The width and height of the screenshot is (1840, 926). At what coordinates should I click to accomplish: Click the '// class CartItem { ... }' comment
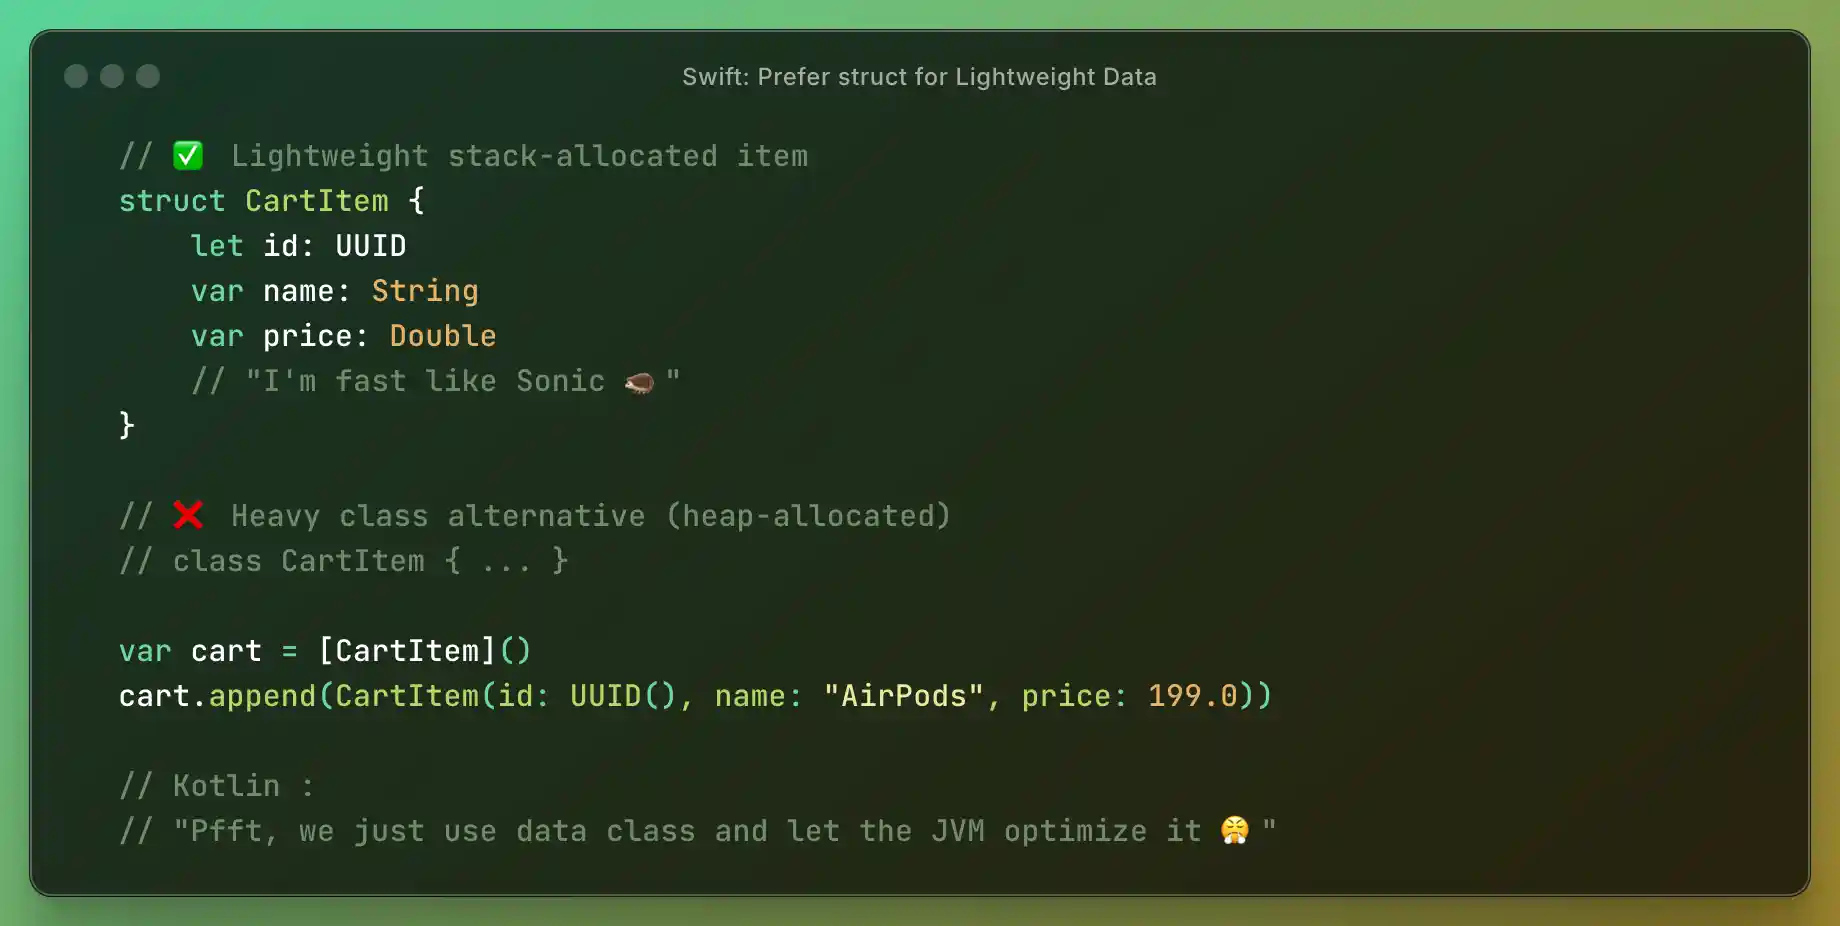coord(344,561)
